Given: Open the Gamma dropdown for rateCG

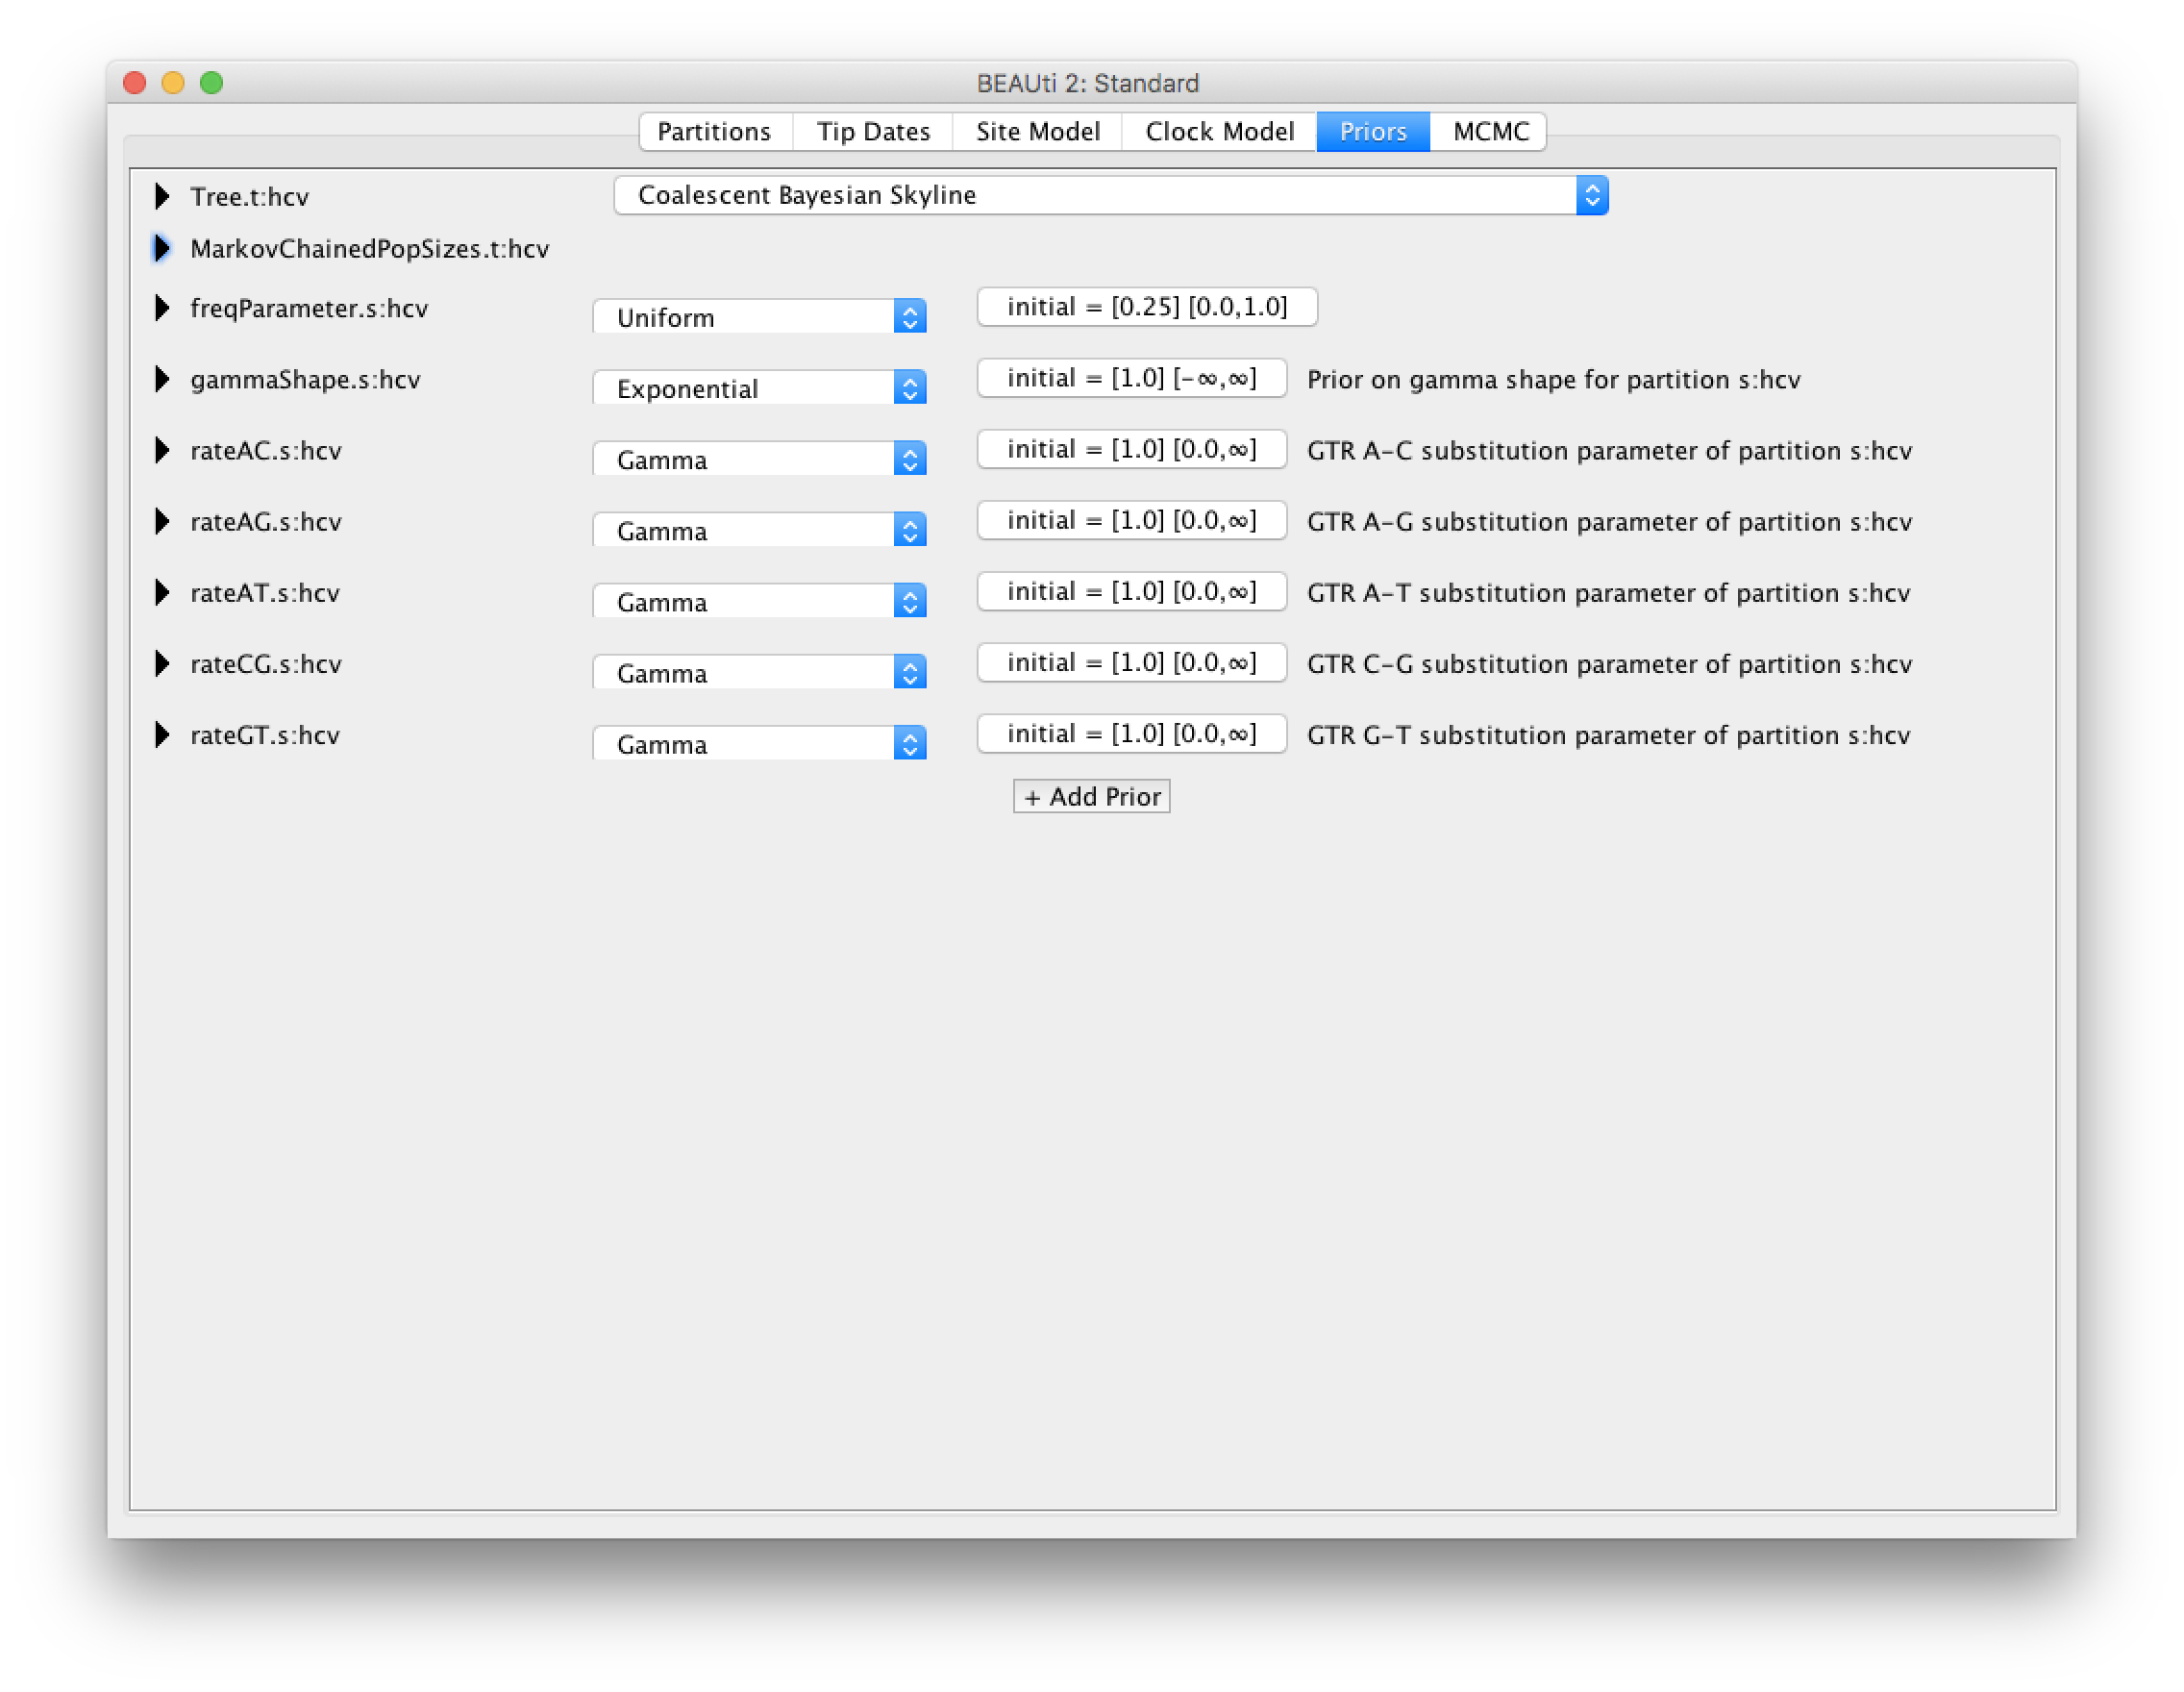Looking at the screenshot, I should click(759, 672).
